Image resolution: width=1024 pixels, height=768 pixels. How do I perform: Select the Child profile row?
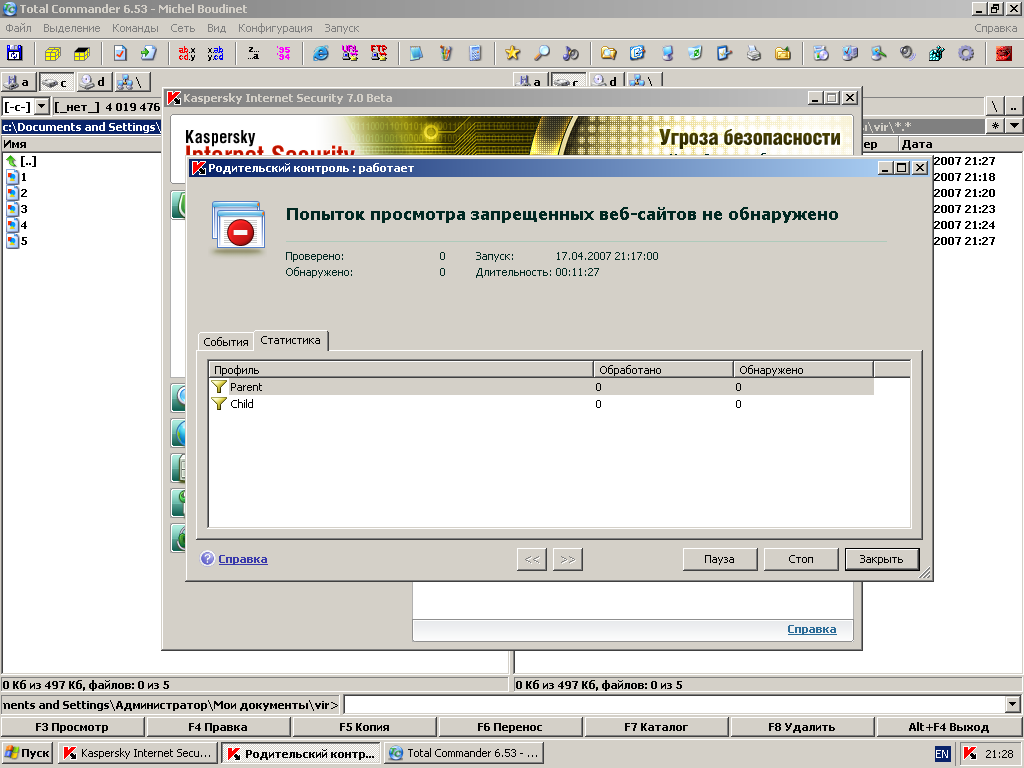click(541, 404)
